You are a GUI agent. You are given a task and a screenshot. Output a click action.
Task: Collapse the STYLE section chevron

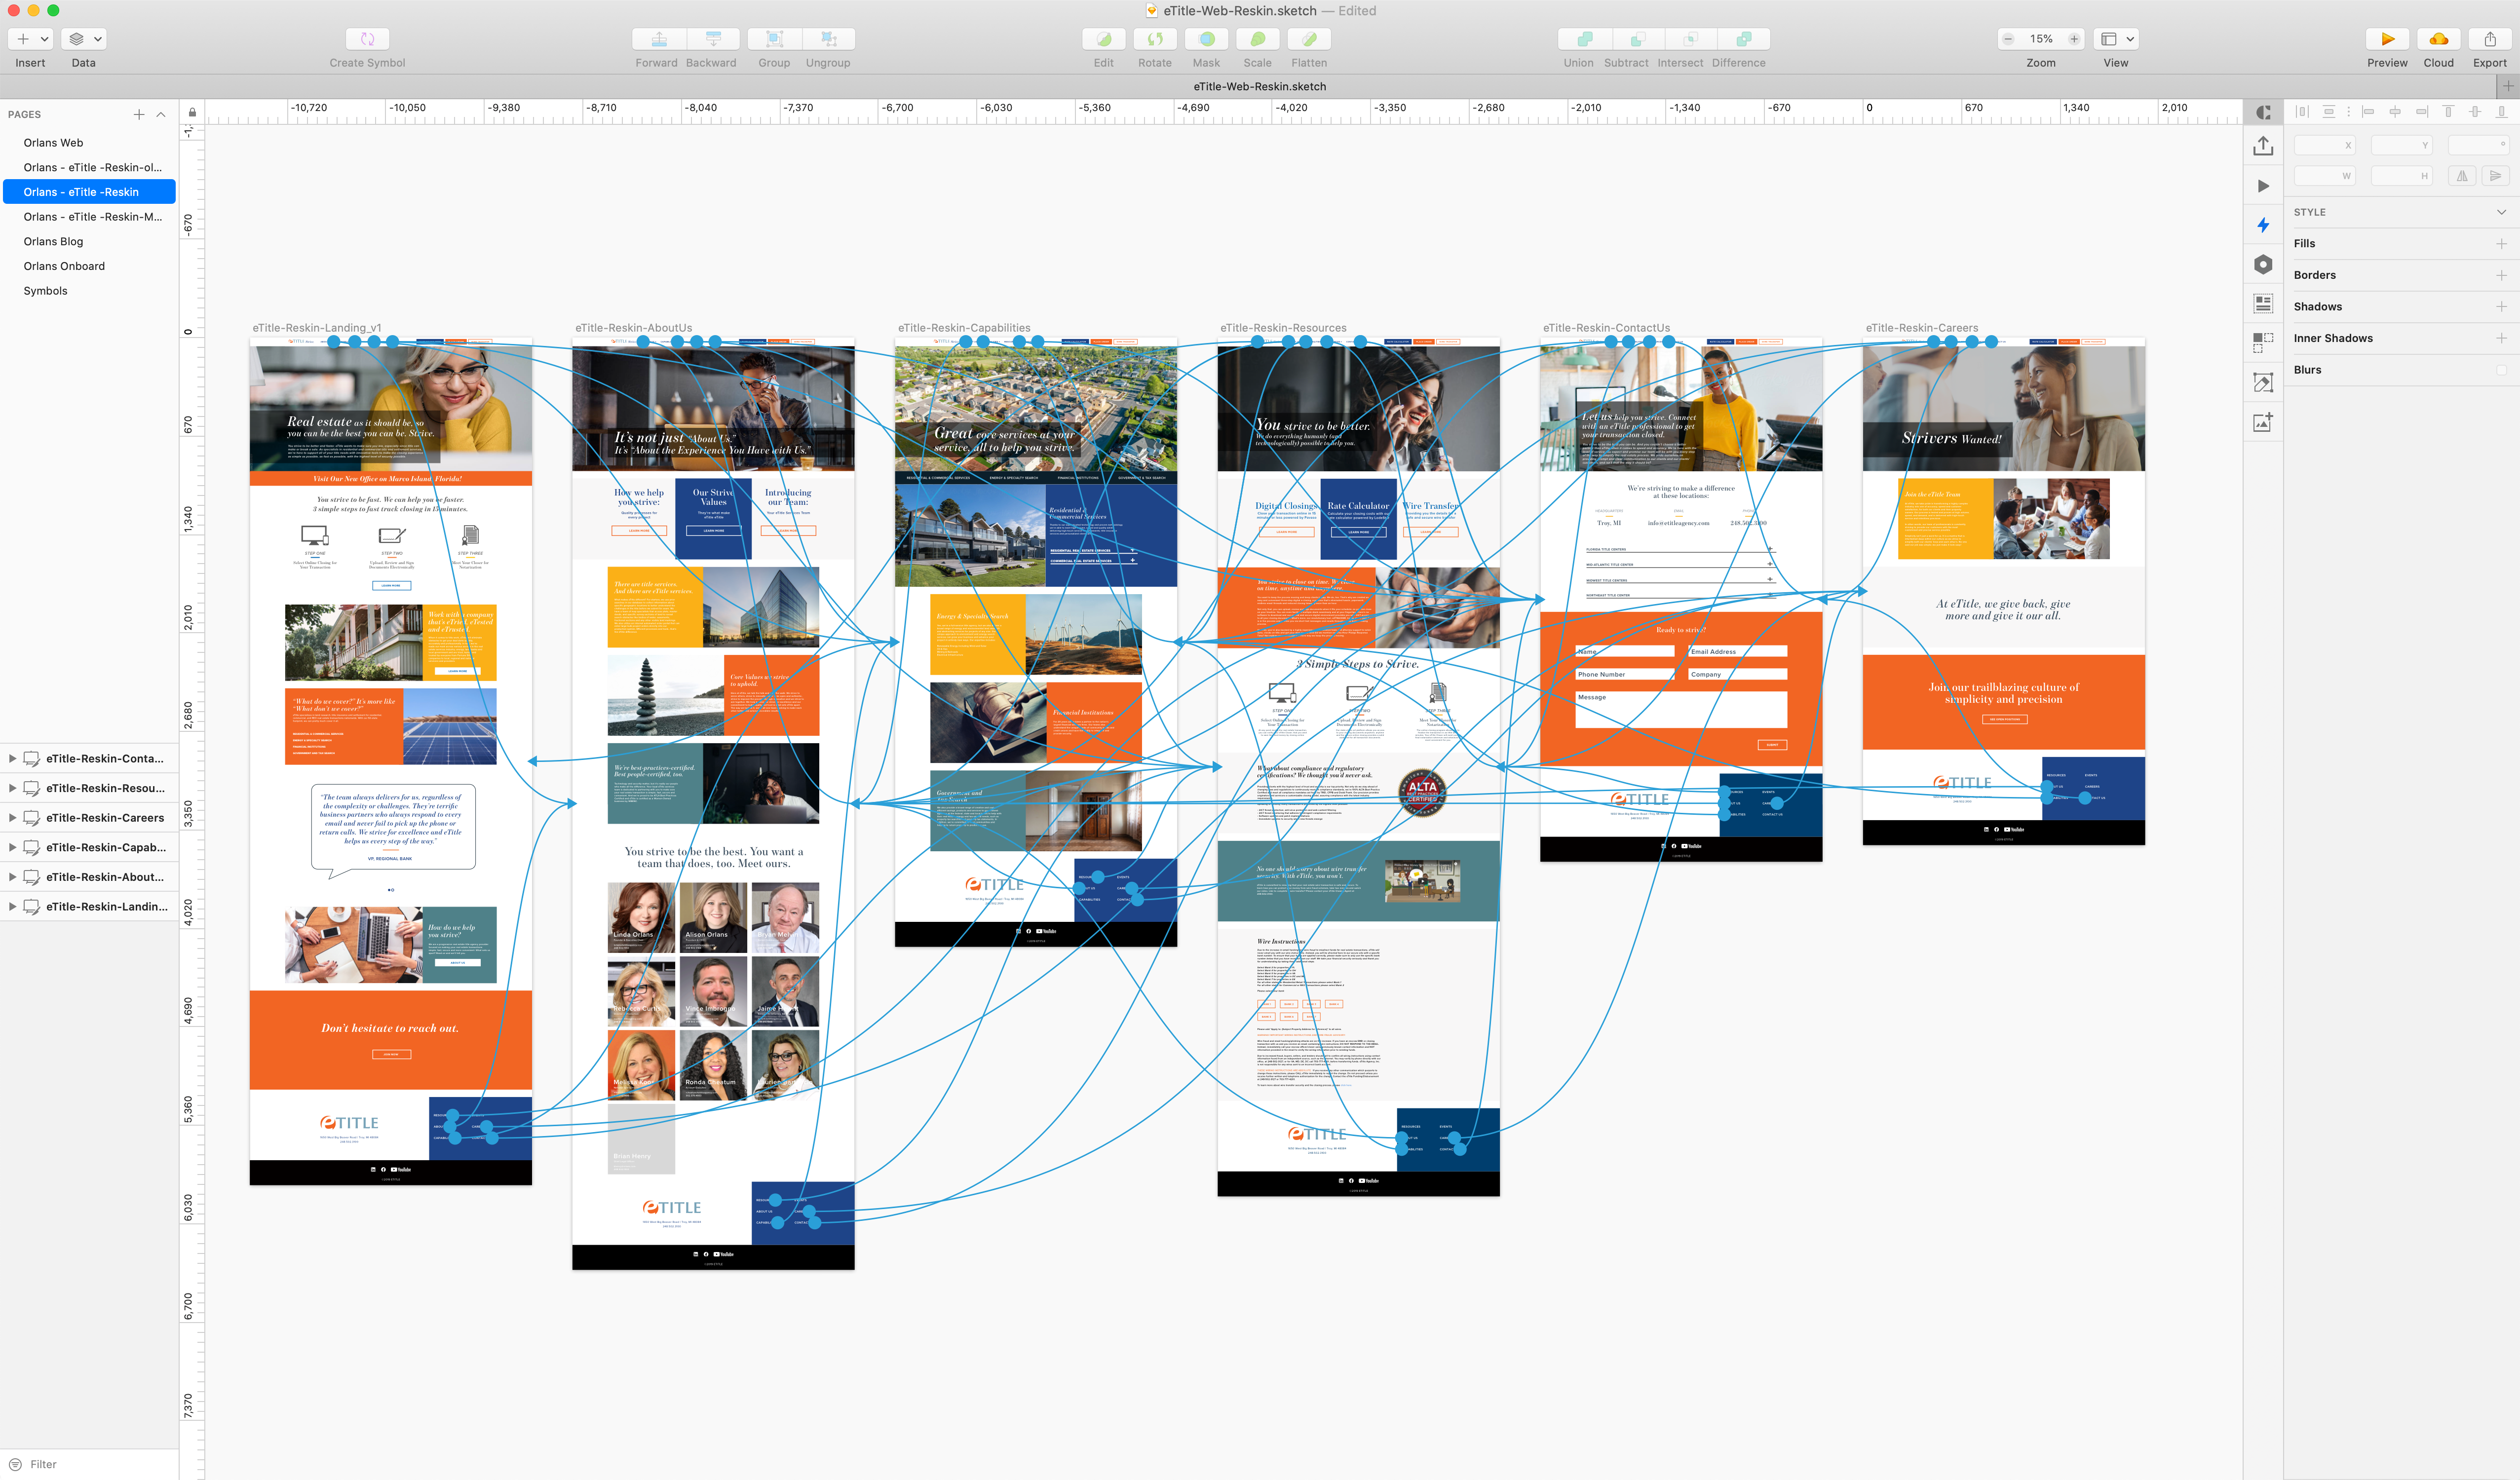[x=2501, y=212]
